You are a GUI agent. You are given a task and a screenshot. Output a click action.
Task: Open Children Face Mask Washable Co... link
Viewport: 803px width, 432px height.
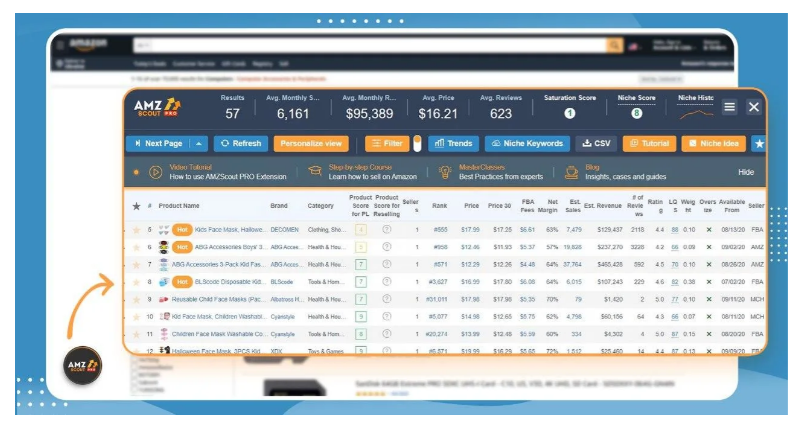[219, 334]
